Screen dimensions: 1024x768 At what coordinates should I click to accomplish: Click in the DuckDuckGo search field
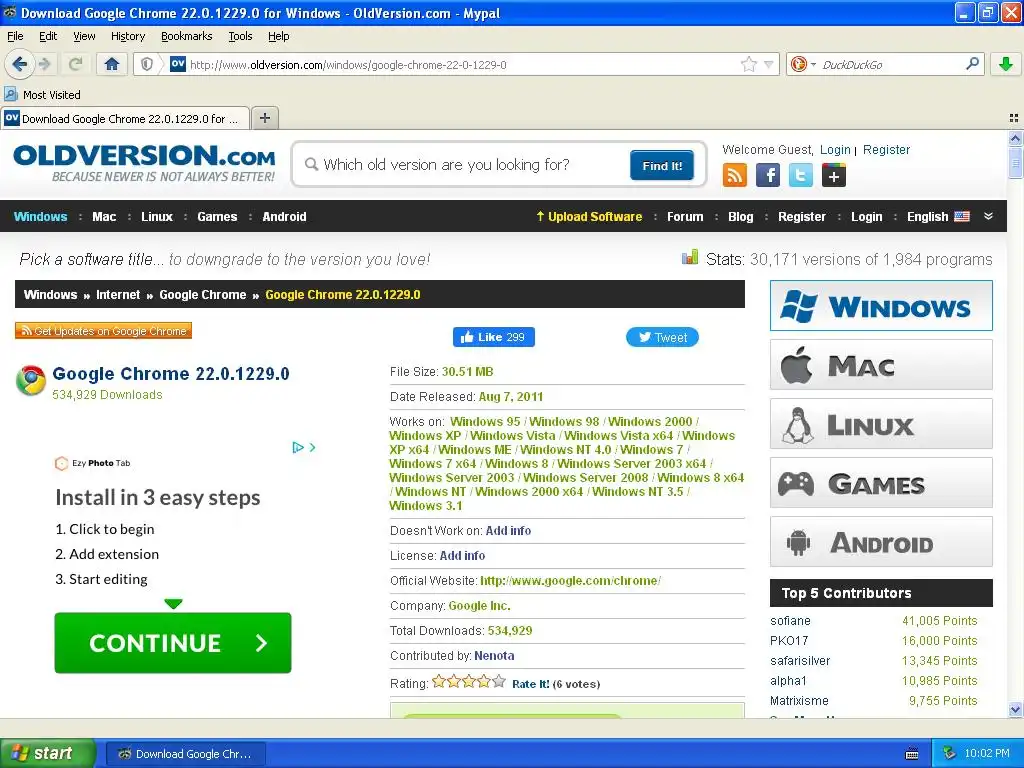point(891,64)
